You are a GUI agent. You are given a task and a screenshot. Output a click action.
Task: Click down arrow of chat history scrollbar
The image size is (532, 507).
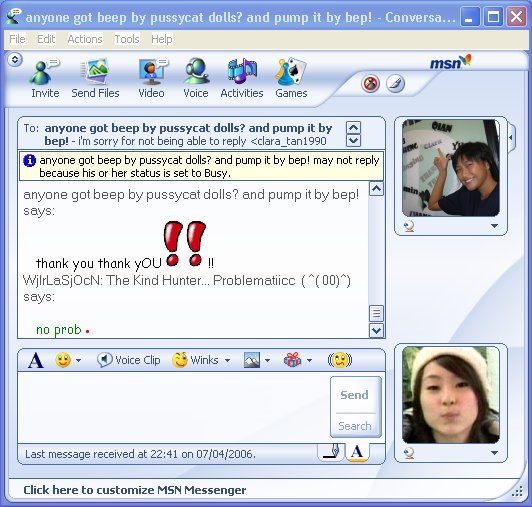376,330
